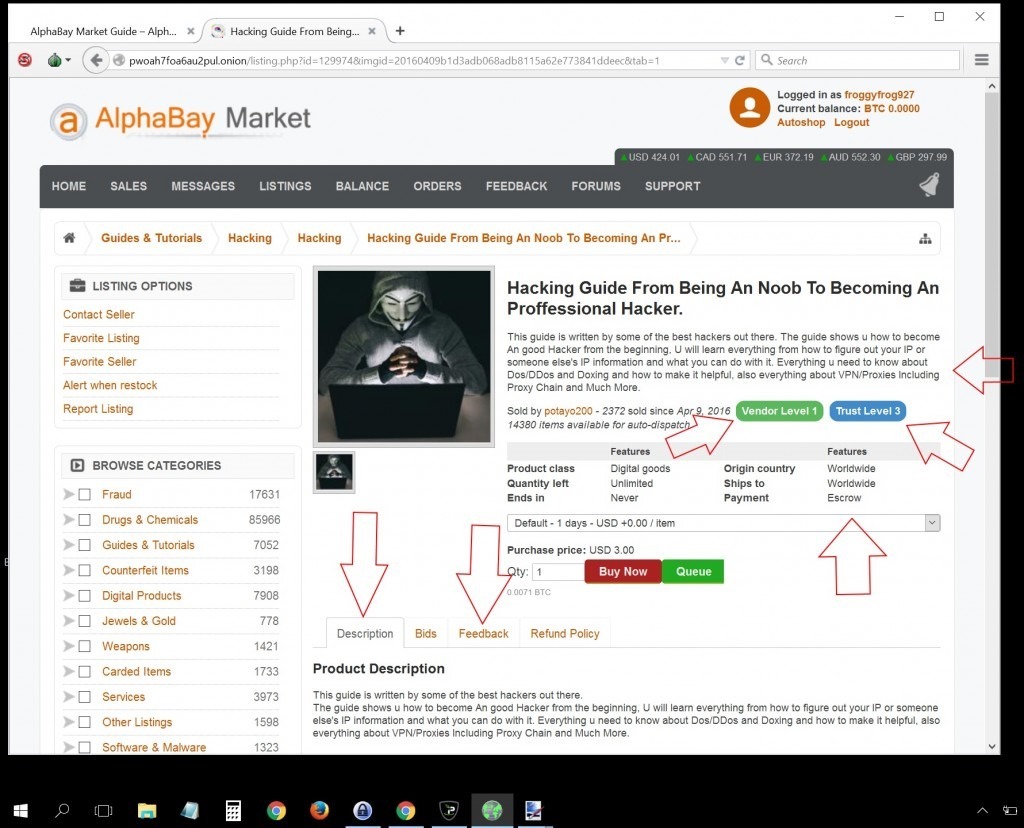Expand the Digital Products category arrow
Viewport: 1024px width, 828px height.
click(x=68, y=596)
